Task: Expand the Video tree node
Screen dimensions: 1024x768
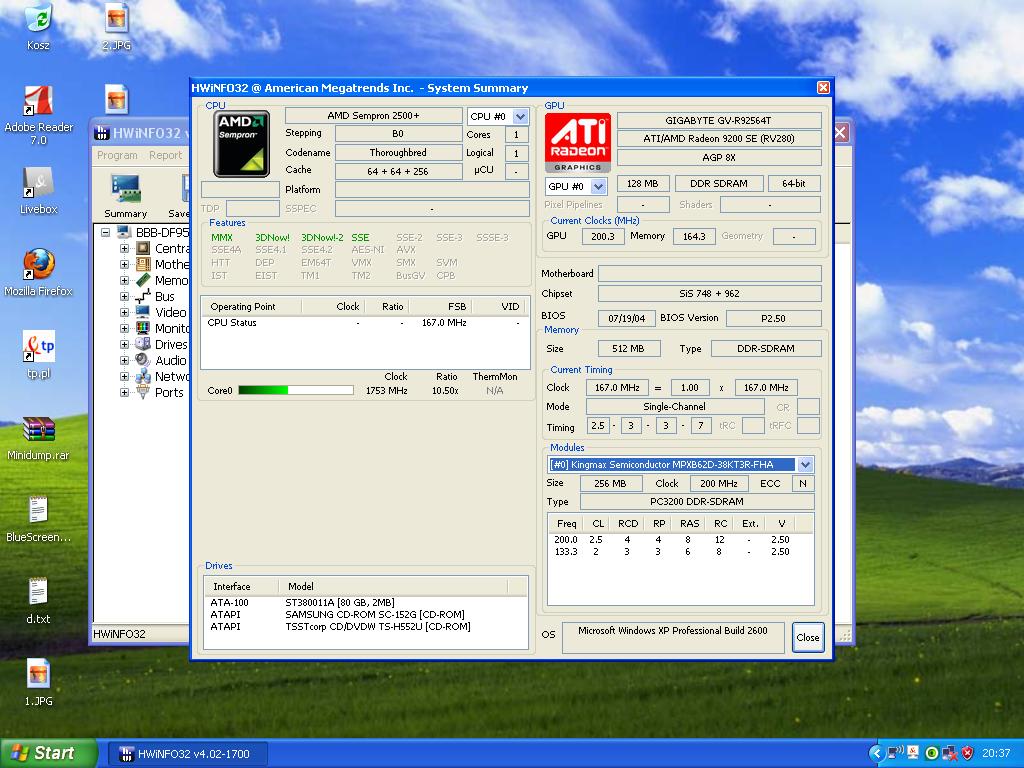Action: pos(124,312)
